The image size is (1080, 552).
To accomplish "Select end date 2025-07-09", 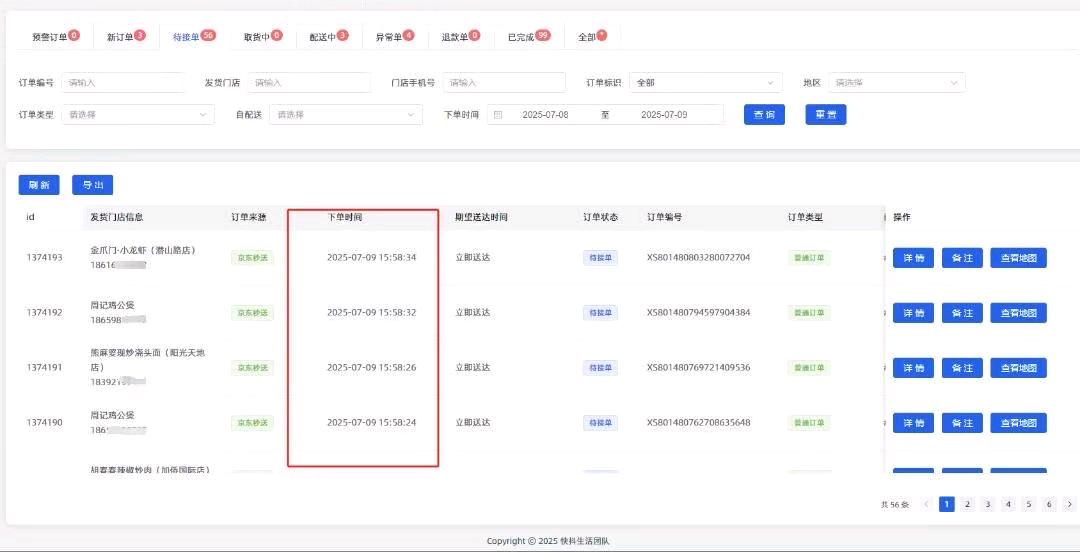I will (664, 115).
